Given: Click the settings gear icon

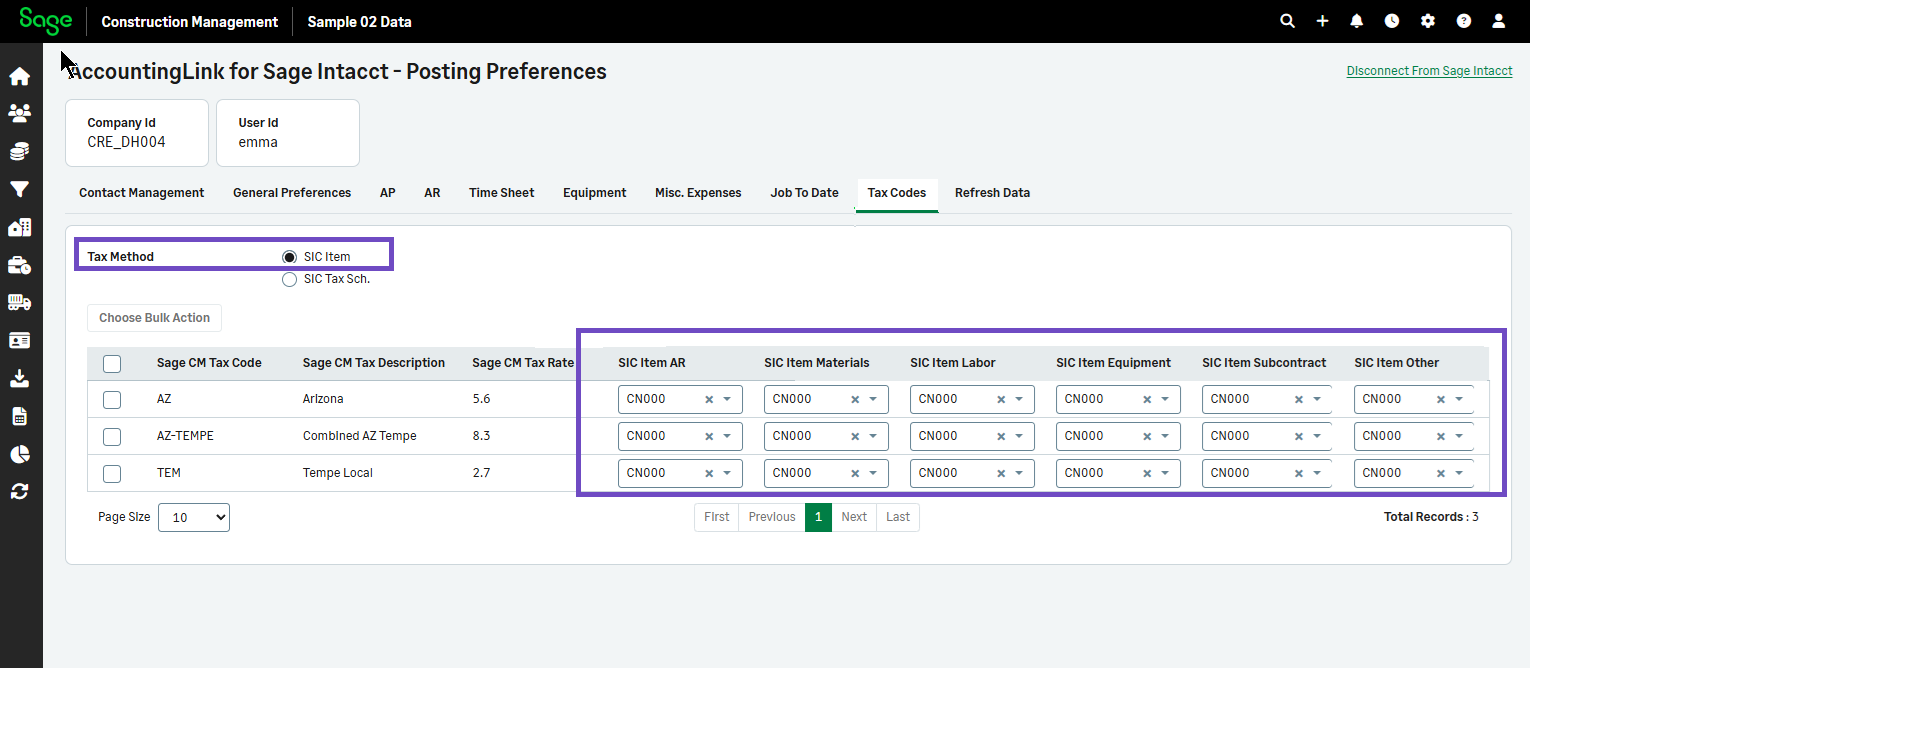Looking at the screenshot, I should 1427,21.
